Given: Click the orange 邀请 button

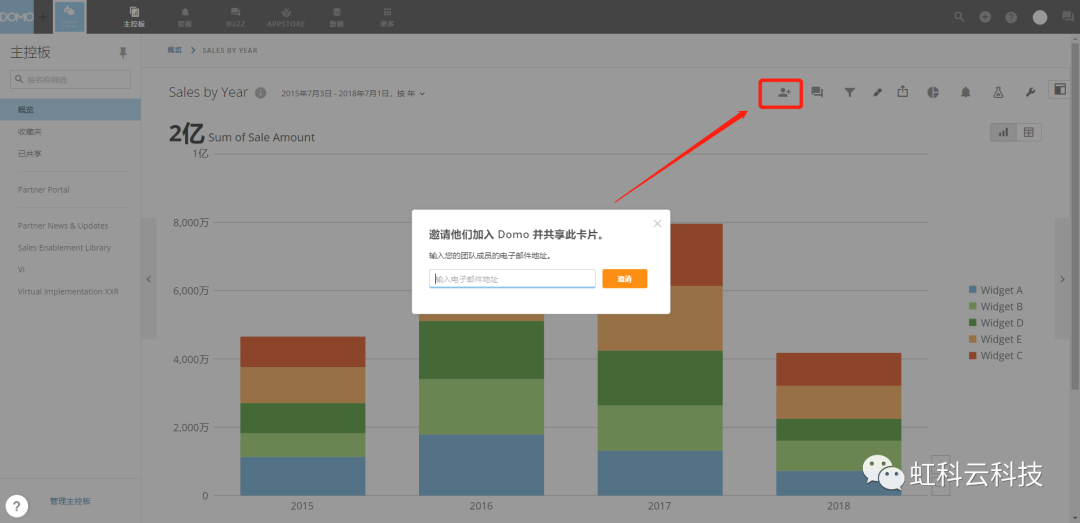Looking at the screenshot, I should click(x=625, y=278).
